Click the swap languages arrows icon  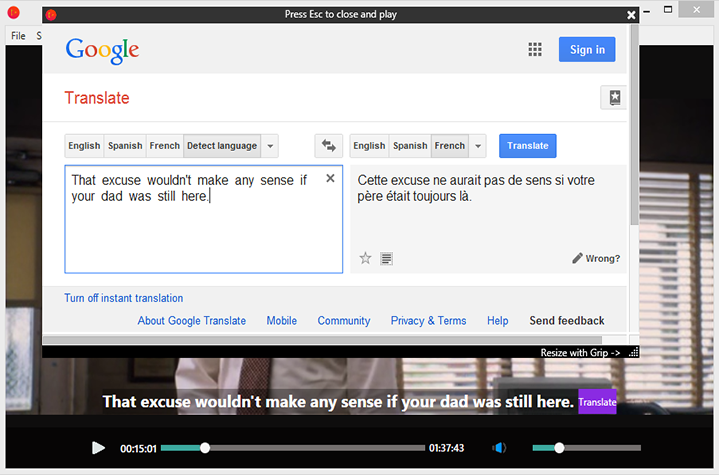(328, 146)
